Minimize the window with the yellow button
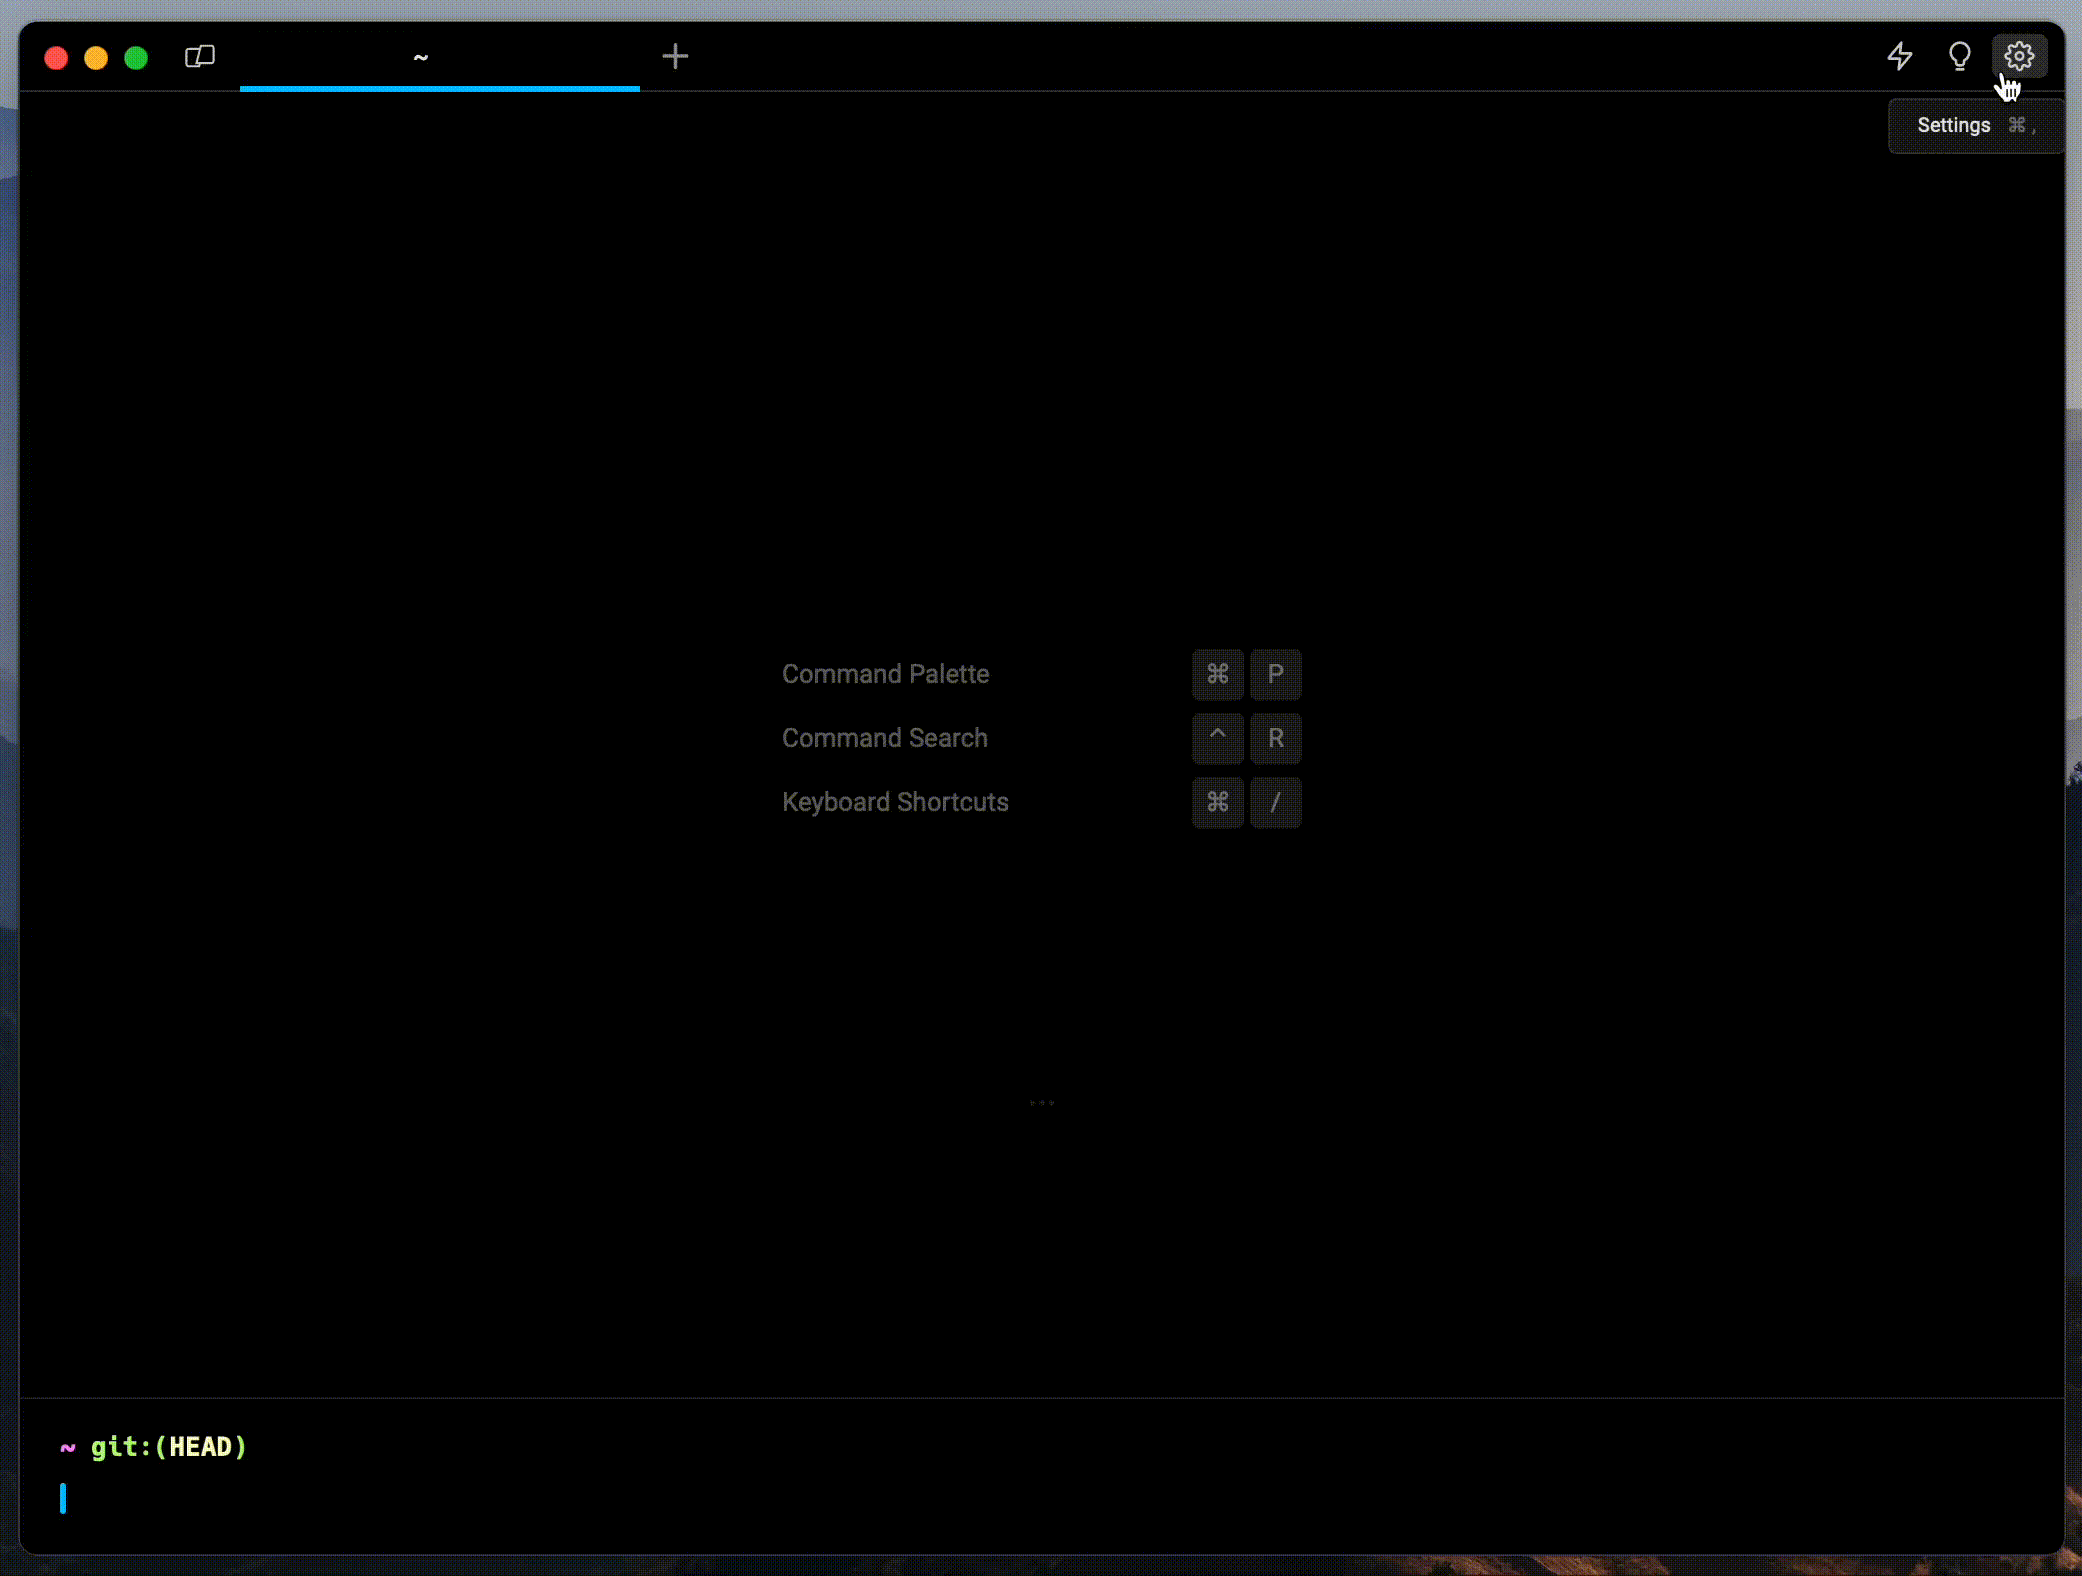The height and width of the screenshot is (1576, 2082). [96, 58]
